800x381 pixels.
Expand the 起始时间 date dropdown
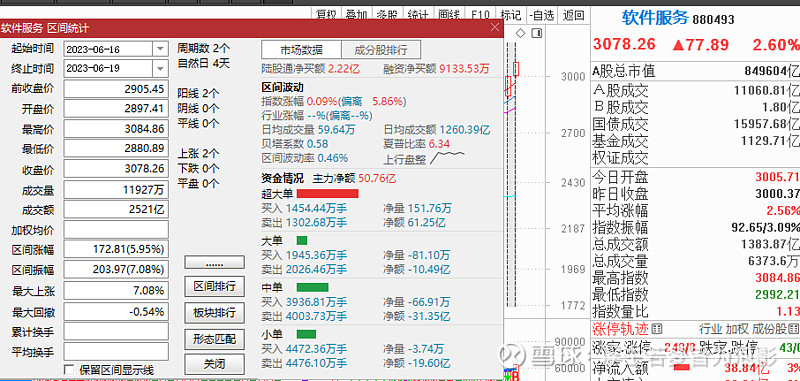(x=161, y=49)
